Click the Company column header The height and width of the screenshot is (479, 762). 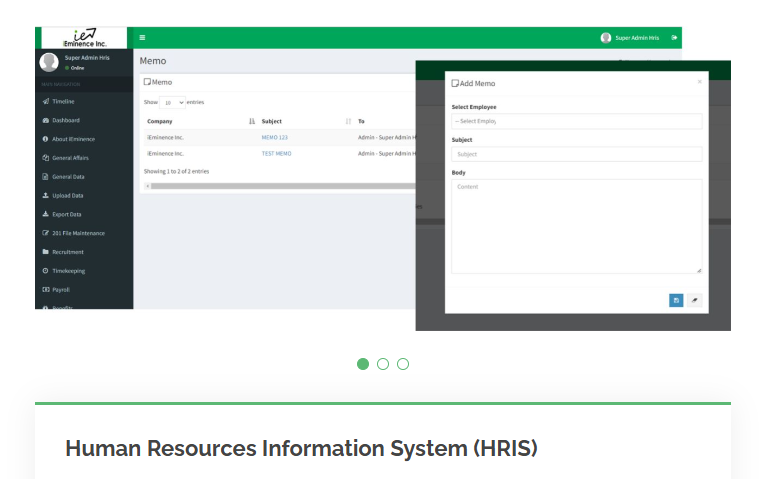160,121
